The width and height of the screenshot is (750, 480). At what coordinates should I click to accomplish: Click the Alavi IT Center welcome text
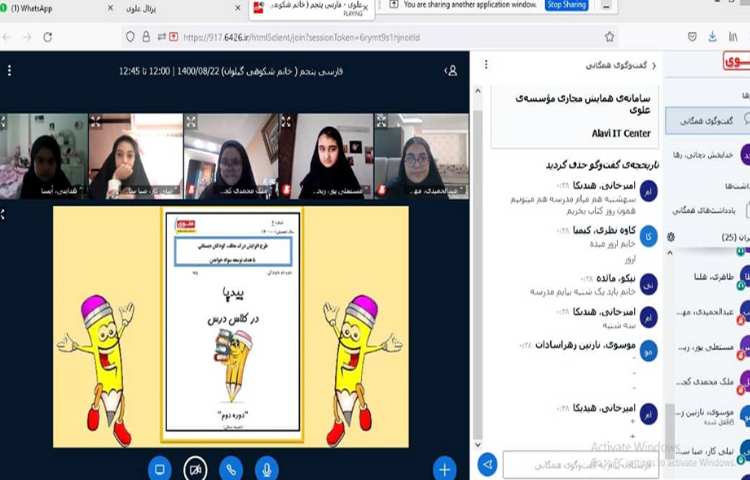621,133
